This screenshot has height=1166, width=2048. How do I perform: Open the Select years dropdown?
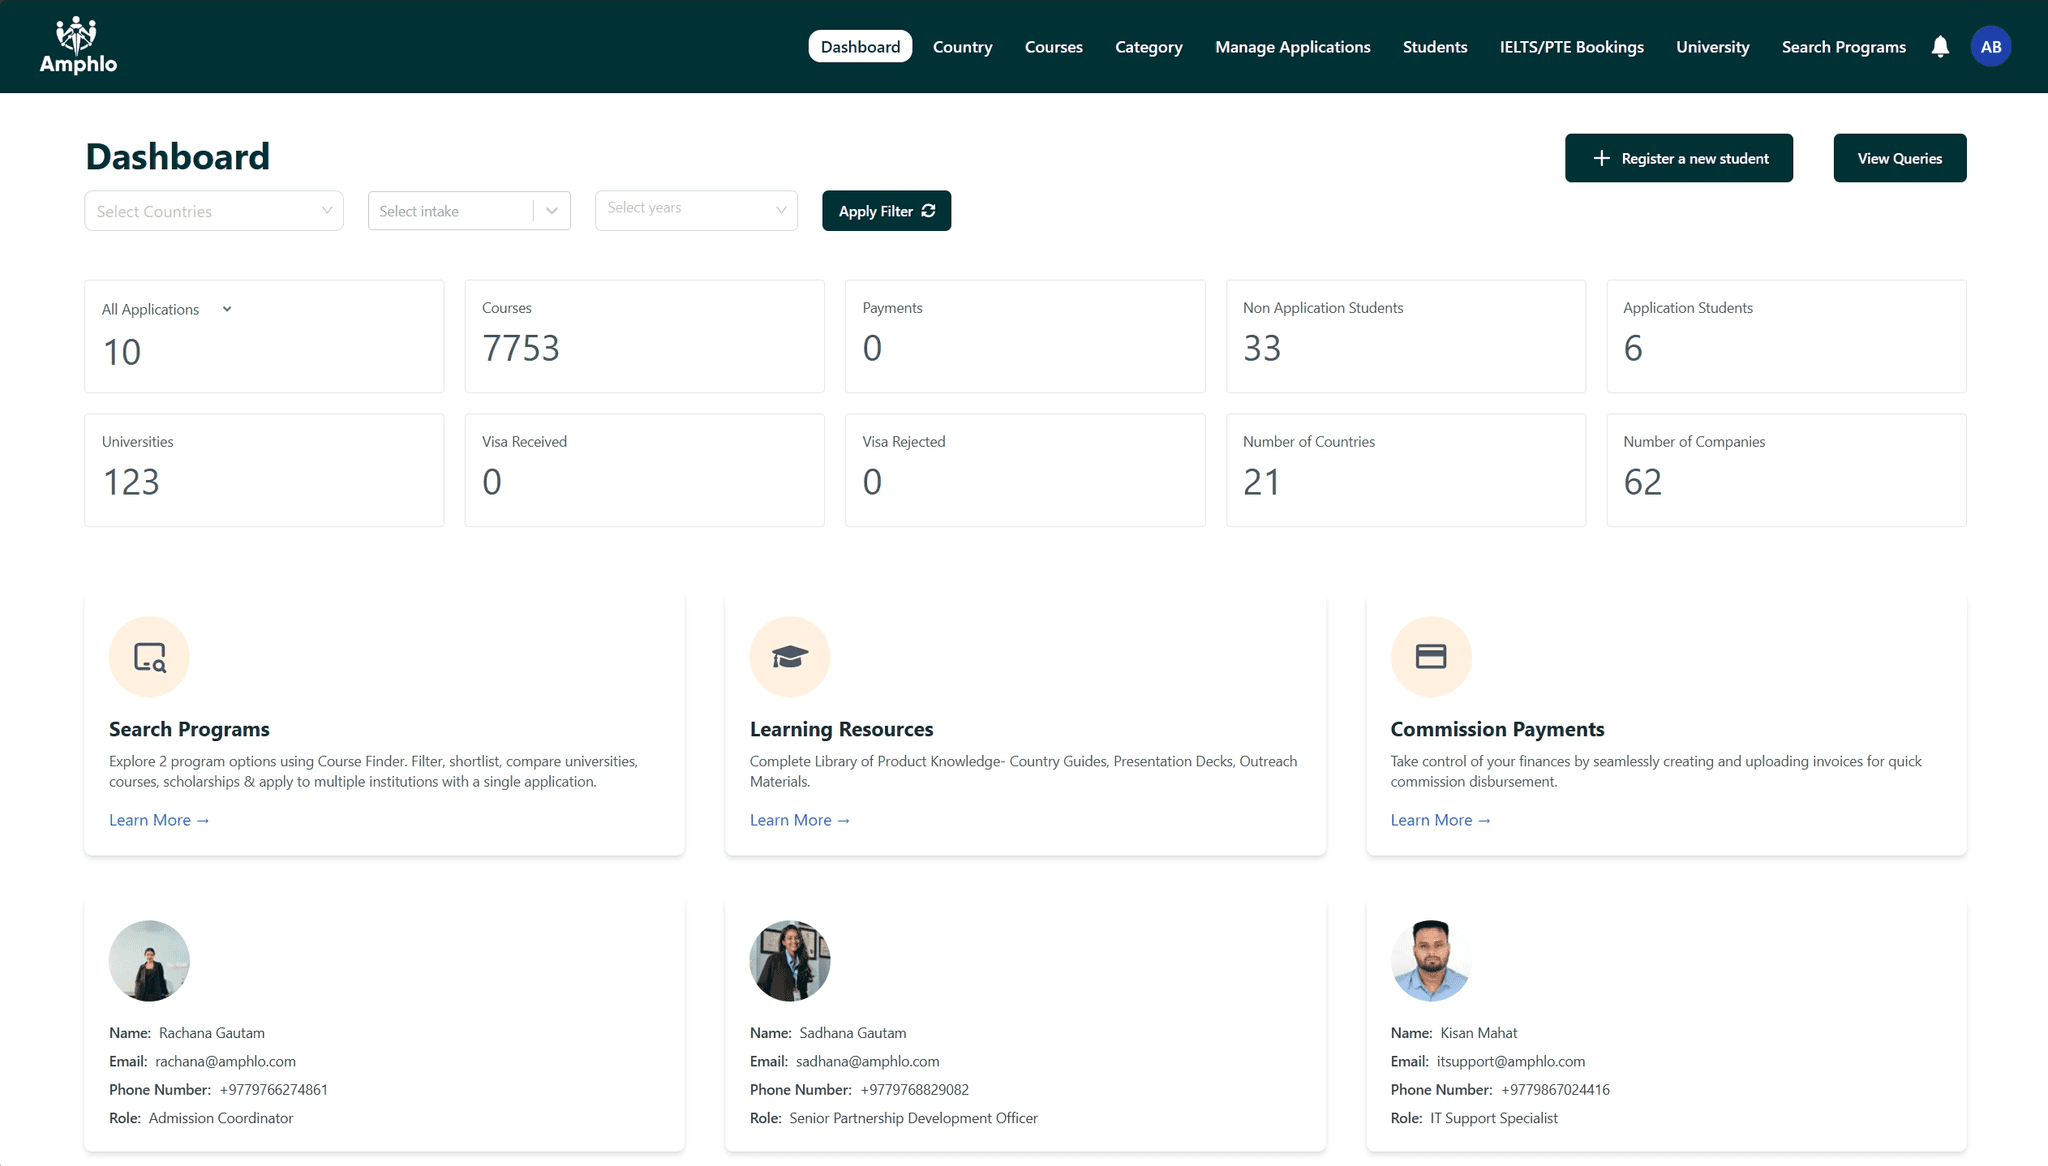696,209
